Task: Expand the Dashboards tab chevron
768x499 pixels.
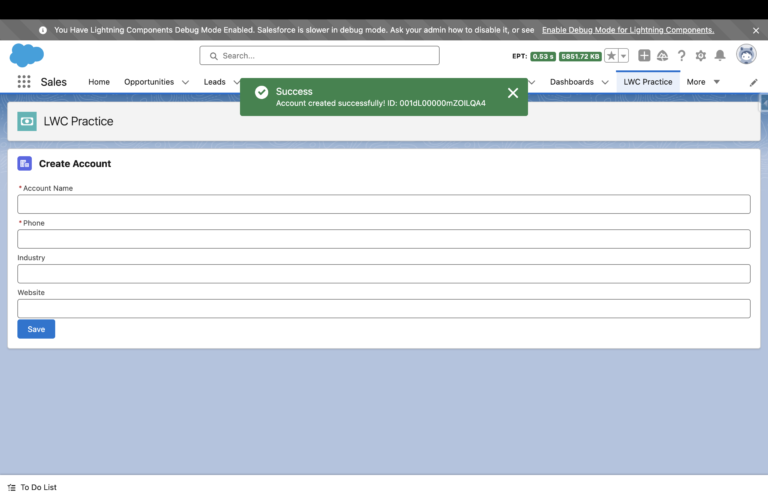Action: pos(605,82)
